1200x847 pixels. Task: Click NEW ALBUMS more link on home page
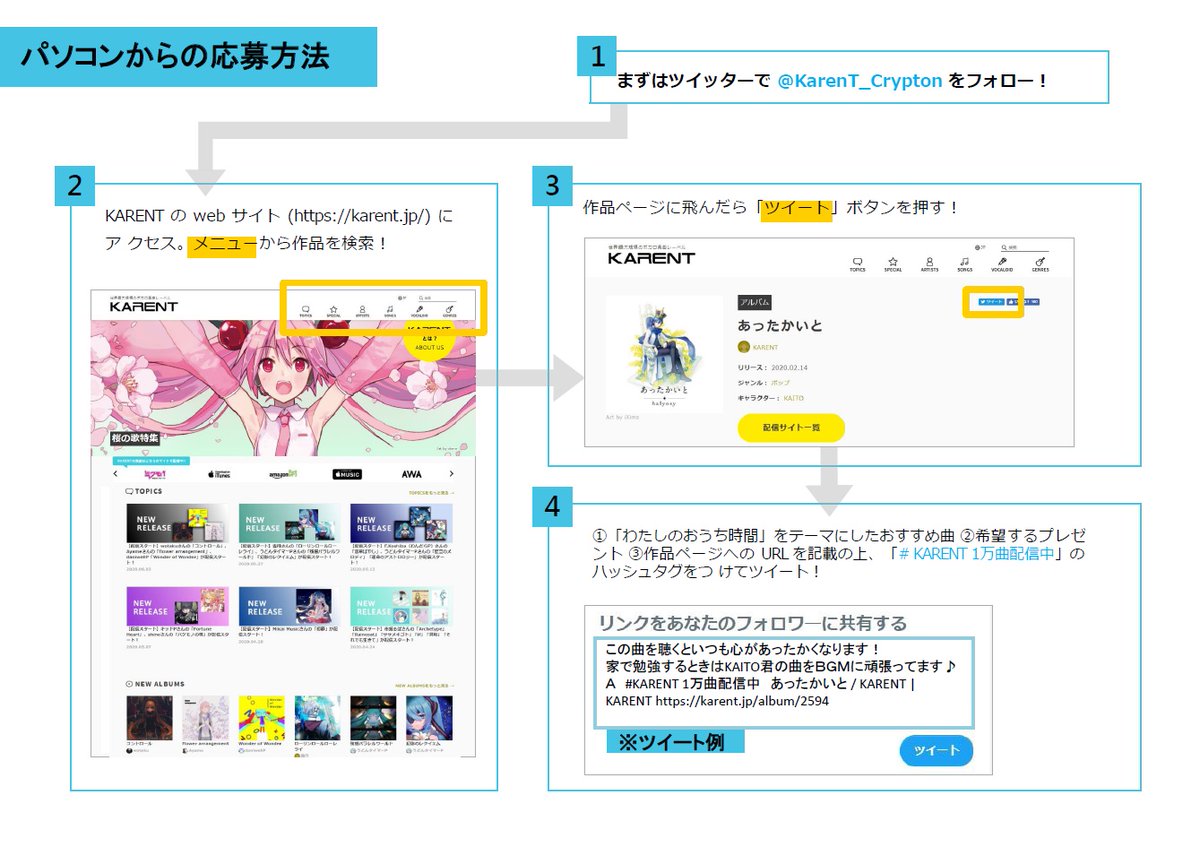point(424,685)
